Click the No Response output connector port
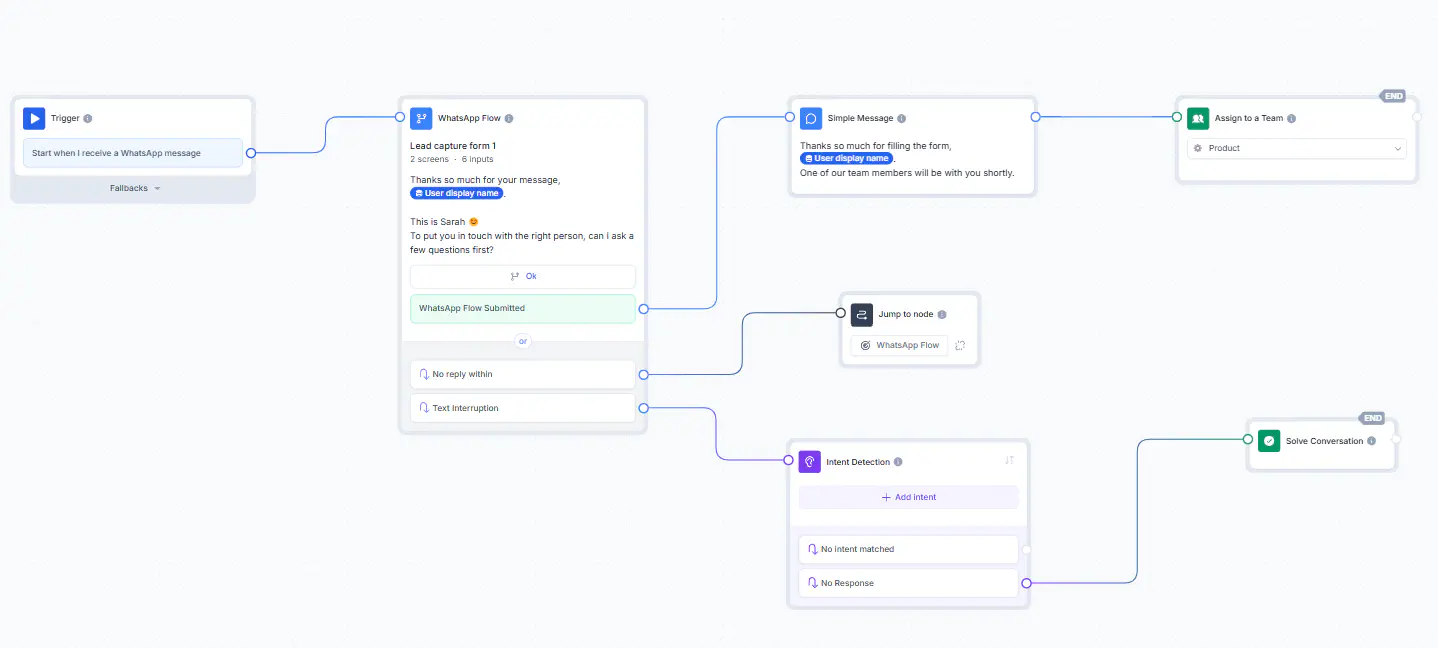The height and width of the screenshot is (648, 1438). click(x=1026, y=583)
